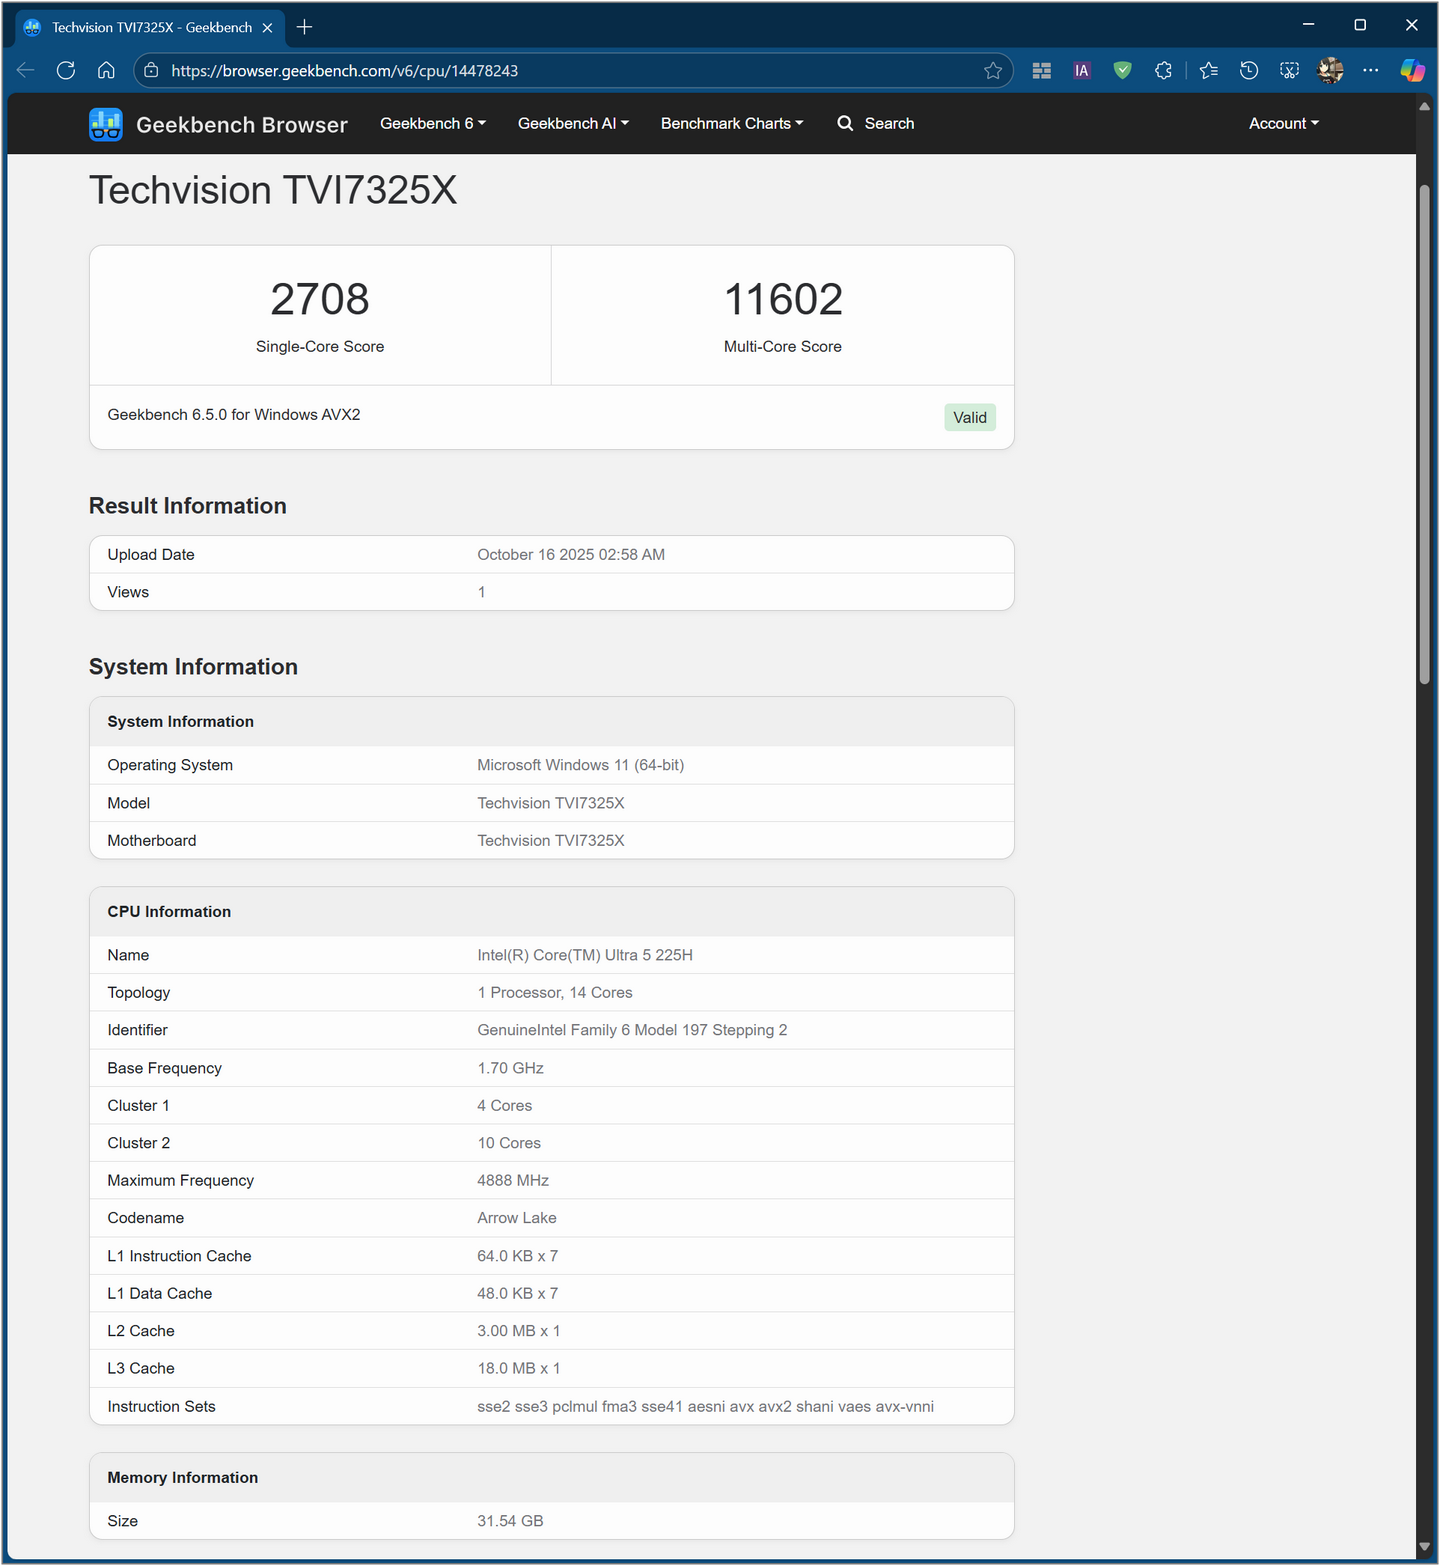This screenshot has height=1566, width=1440.
Task: Click the 2708 Single-Core Score value
Action: tap(320, 299)
